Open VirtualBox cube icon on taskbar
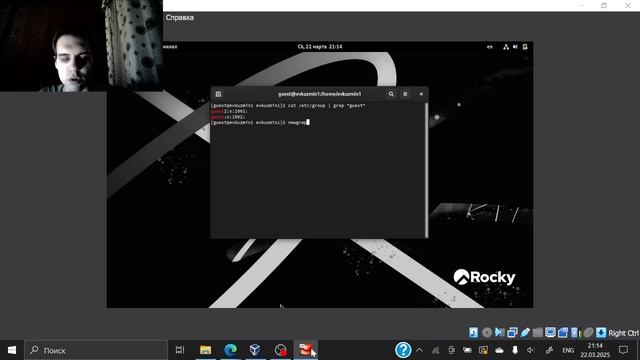 255,350
